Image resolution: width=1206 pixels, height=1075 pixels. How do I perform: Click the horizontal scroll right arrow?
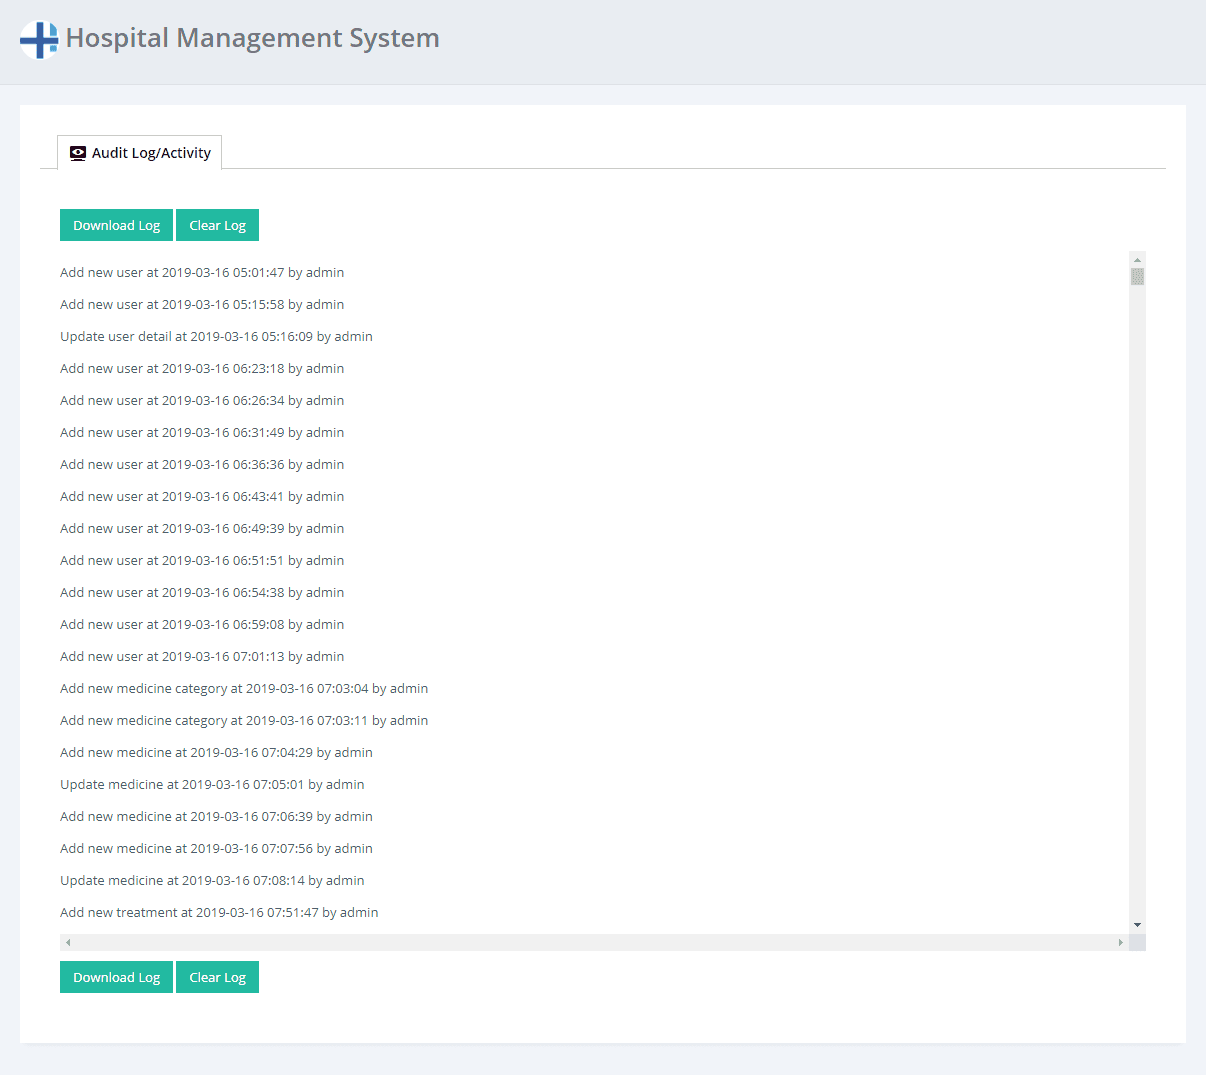tap(1120, 942)
